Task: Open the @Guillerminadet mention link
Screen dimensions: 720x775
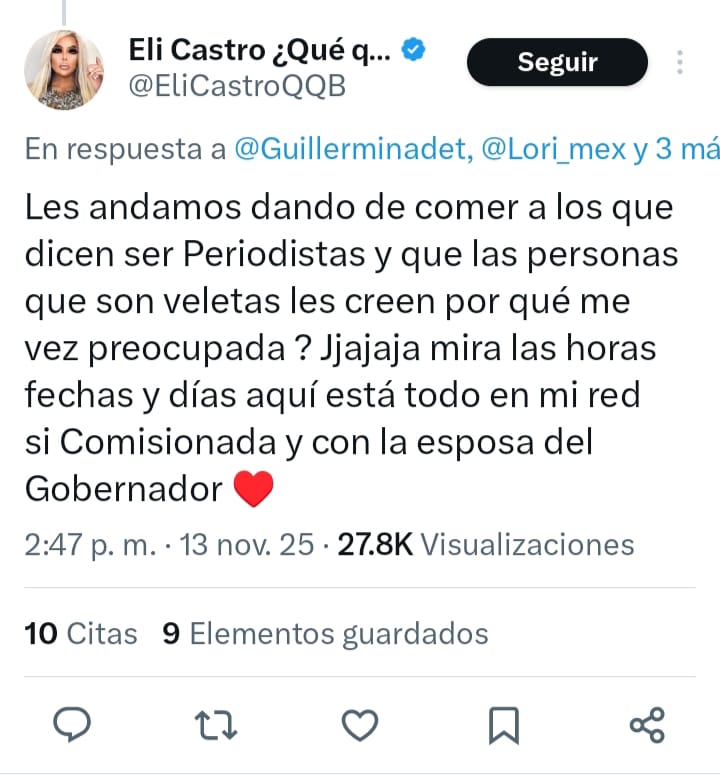Action: (353, 149)
